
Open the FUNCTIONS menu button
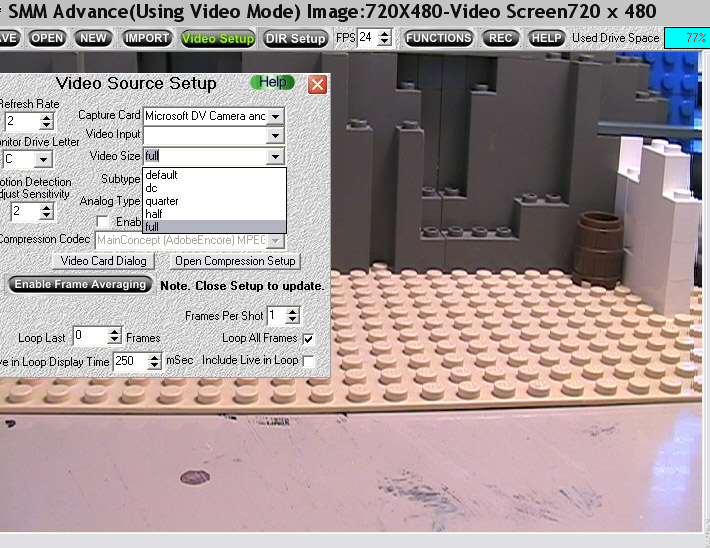438,38
